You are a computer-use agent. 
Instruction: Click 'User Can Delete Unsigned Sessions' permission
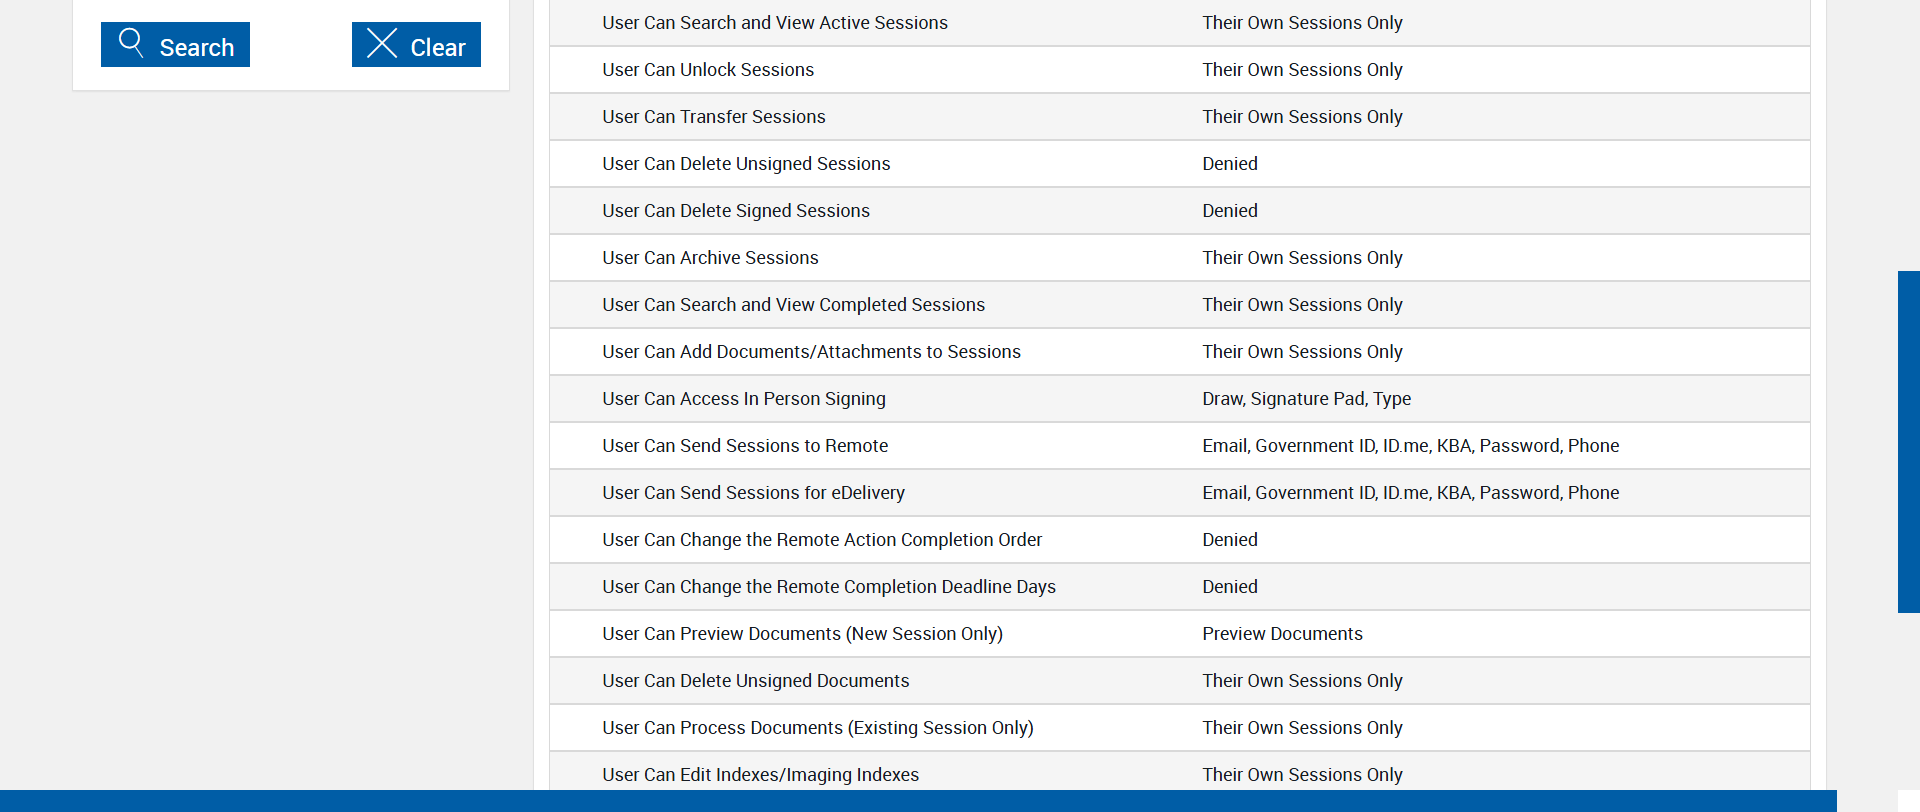pyautogui.click(x=746, y=164)
